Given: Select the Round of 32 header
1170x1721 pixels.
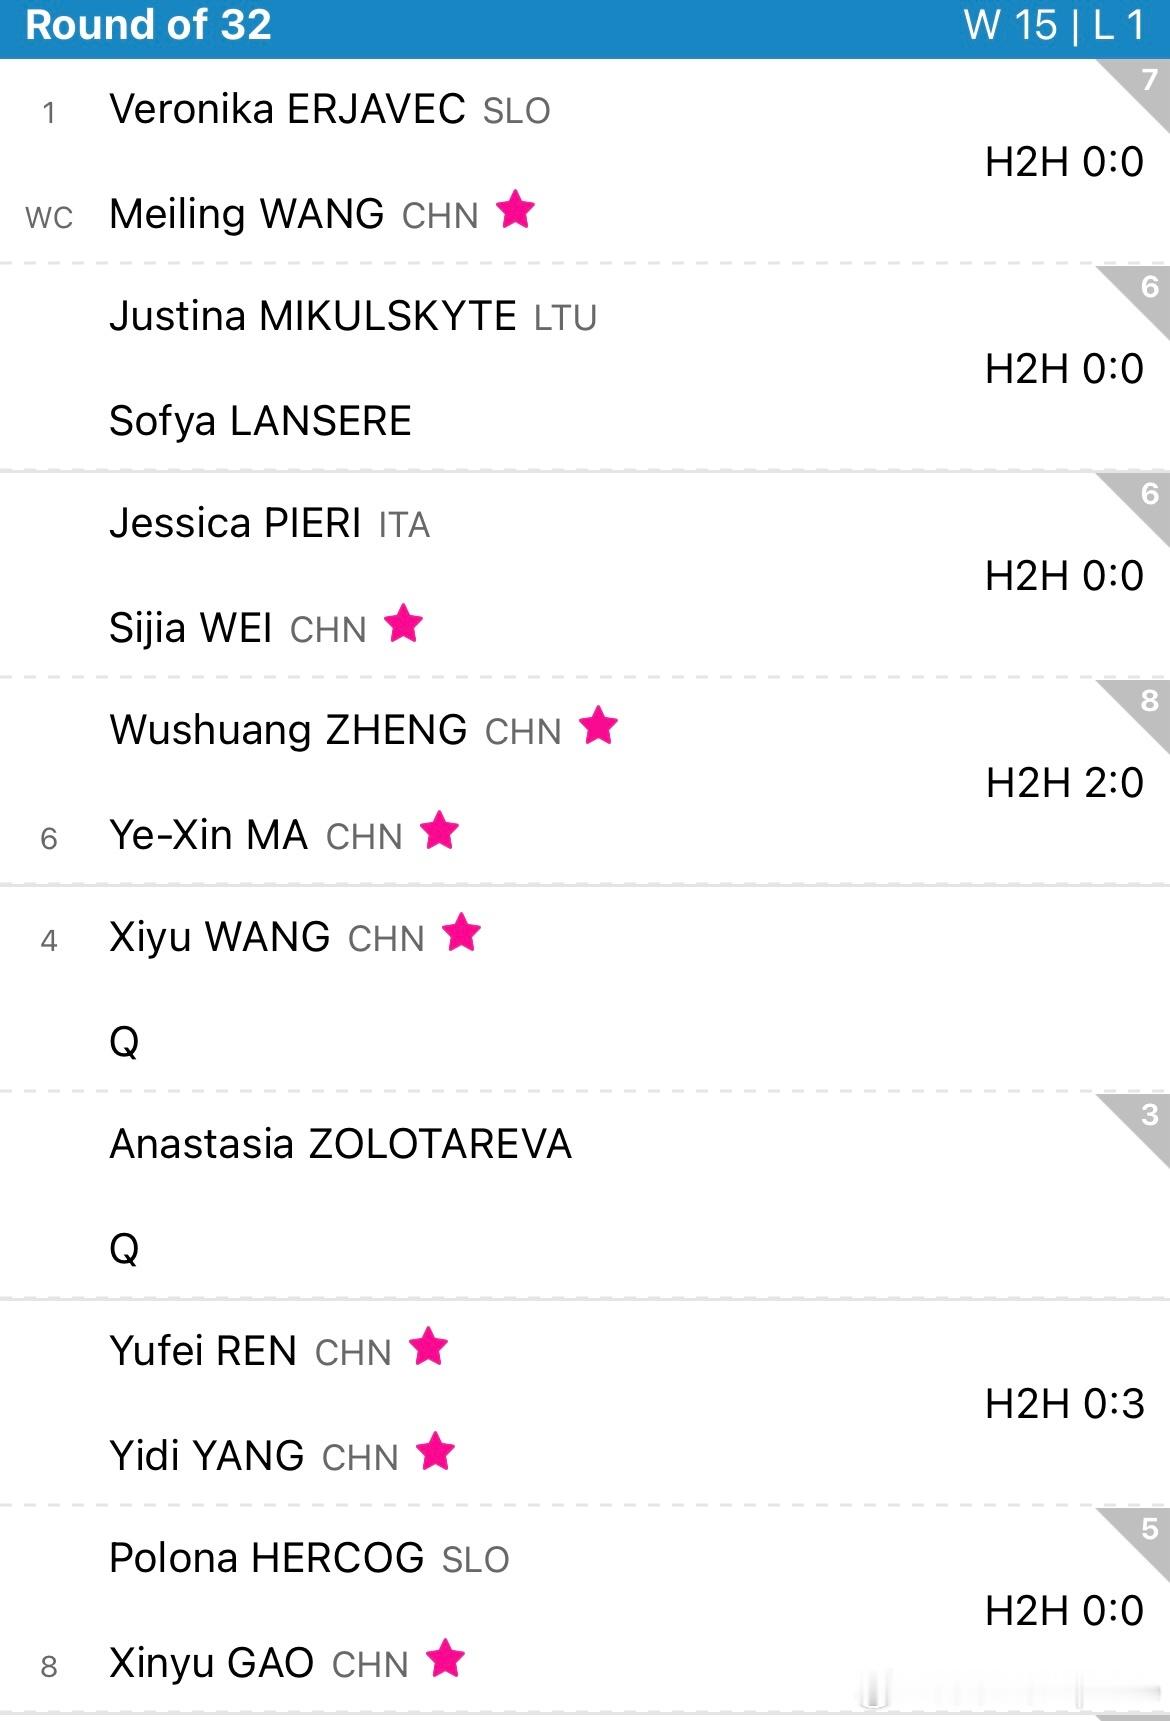Looking at the screenshot, I should 148,26.
